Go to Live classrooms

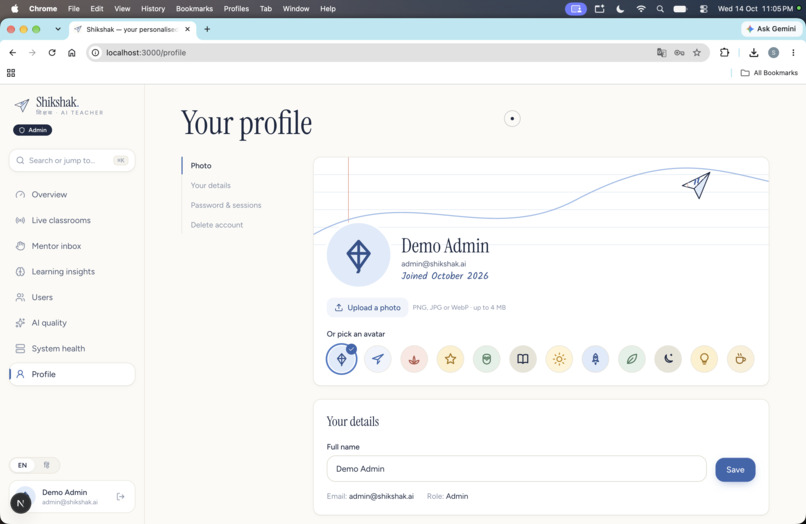(72, 220)
